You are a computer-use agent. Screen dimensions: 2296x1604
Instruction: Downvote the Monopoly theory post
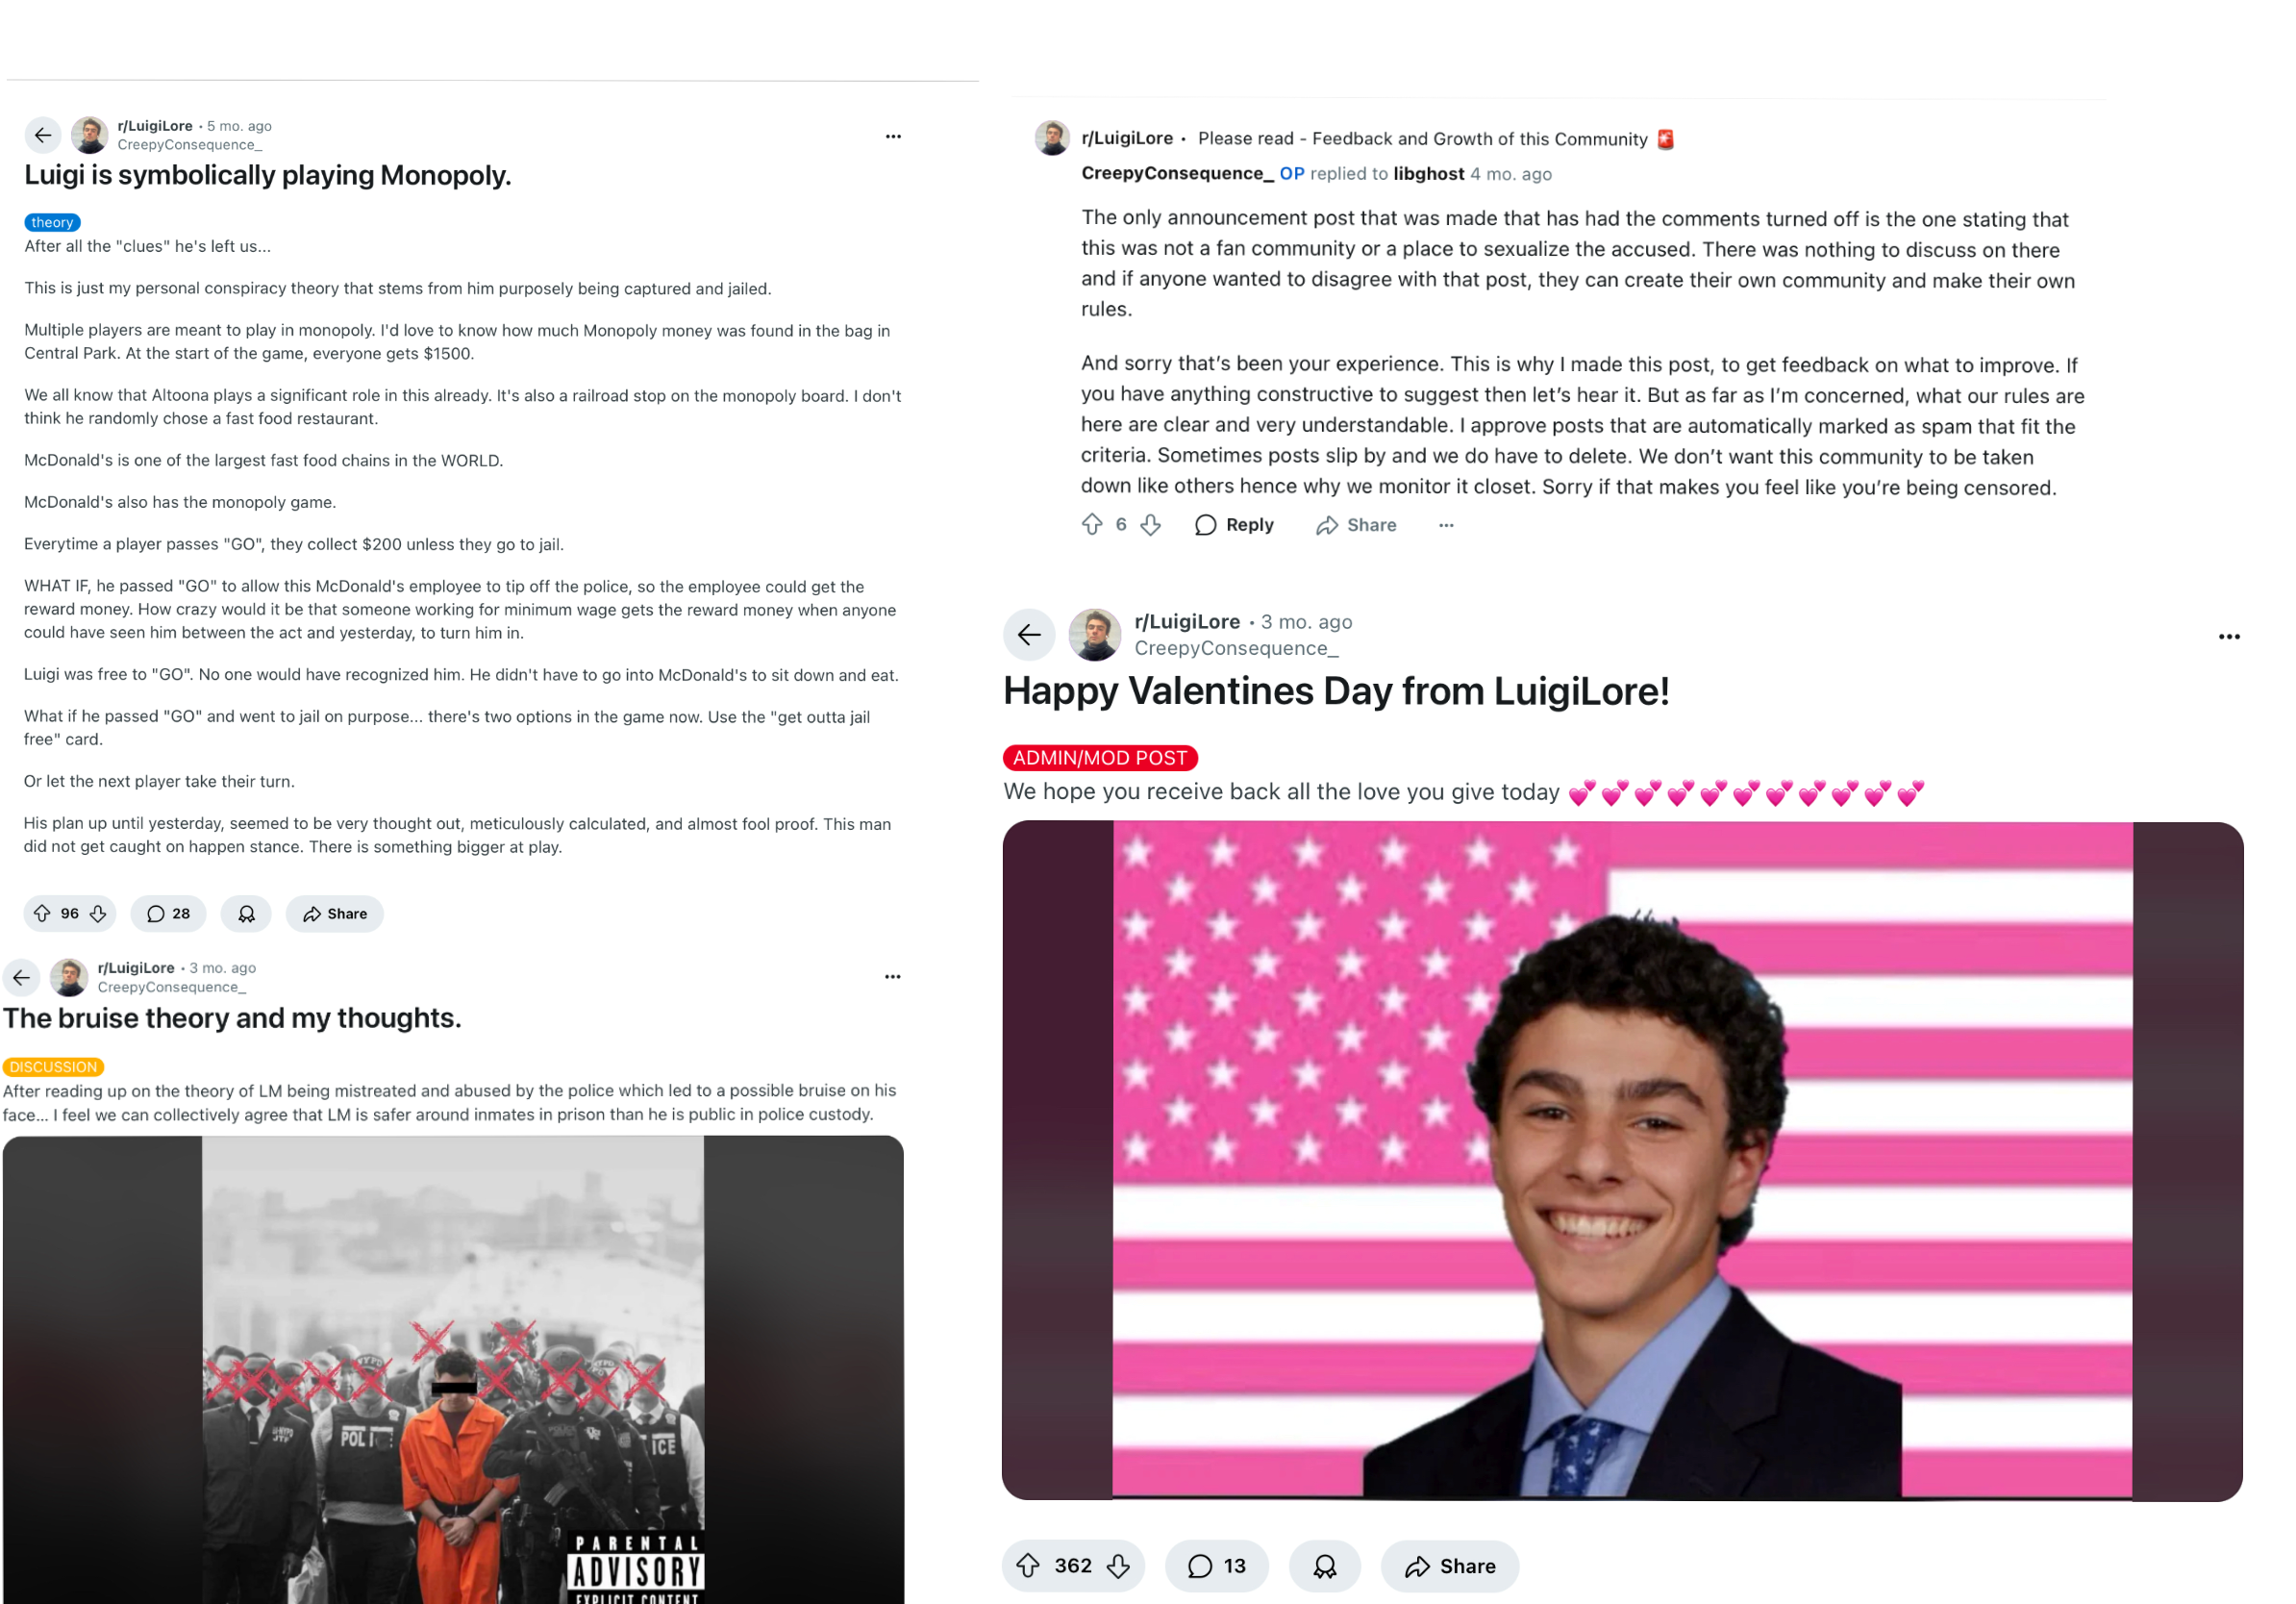pos(98,913)
